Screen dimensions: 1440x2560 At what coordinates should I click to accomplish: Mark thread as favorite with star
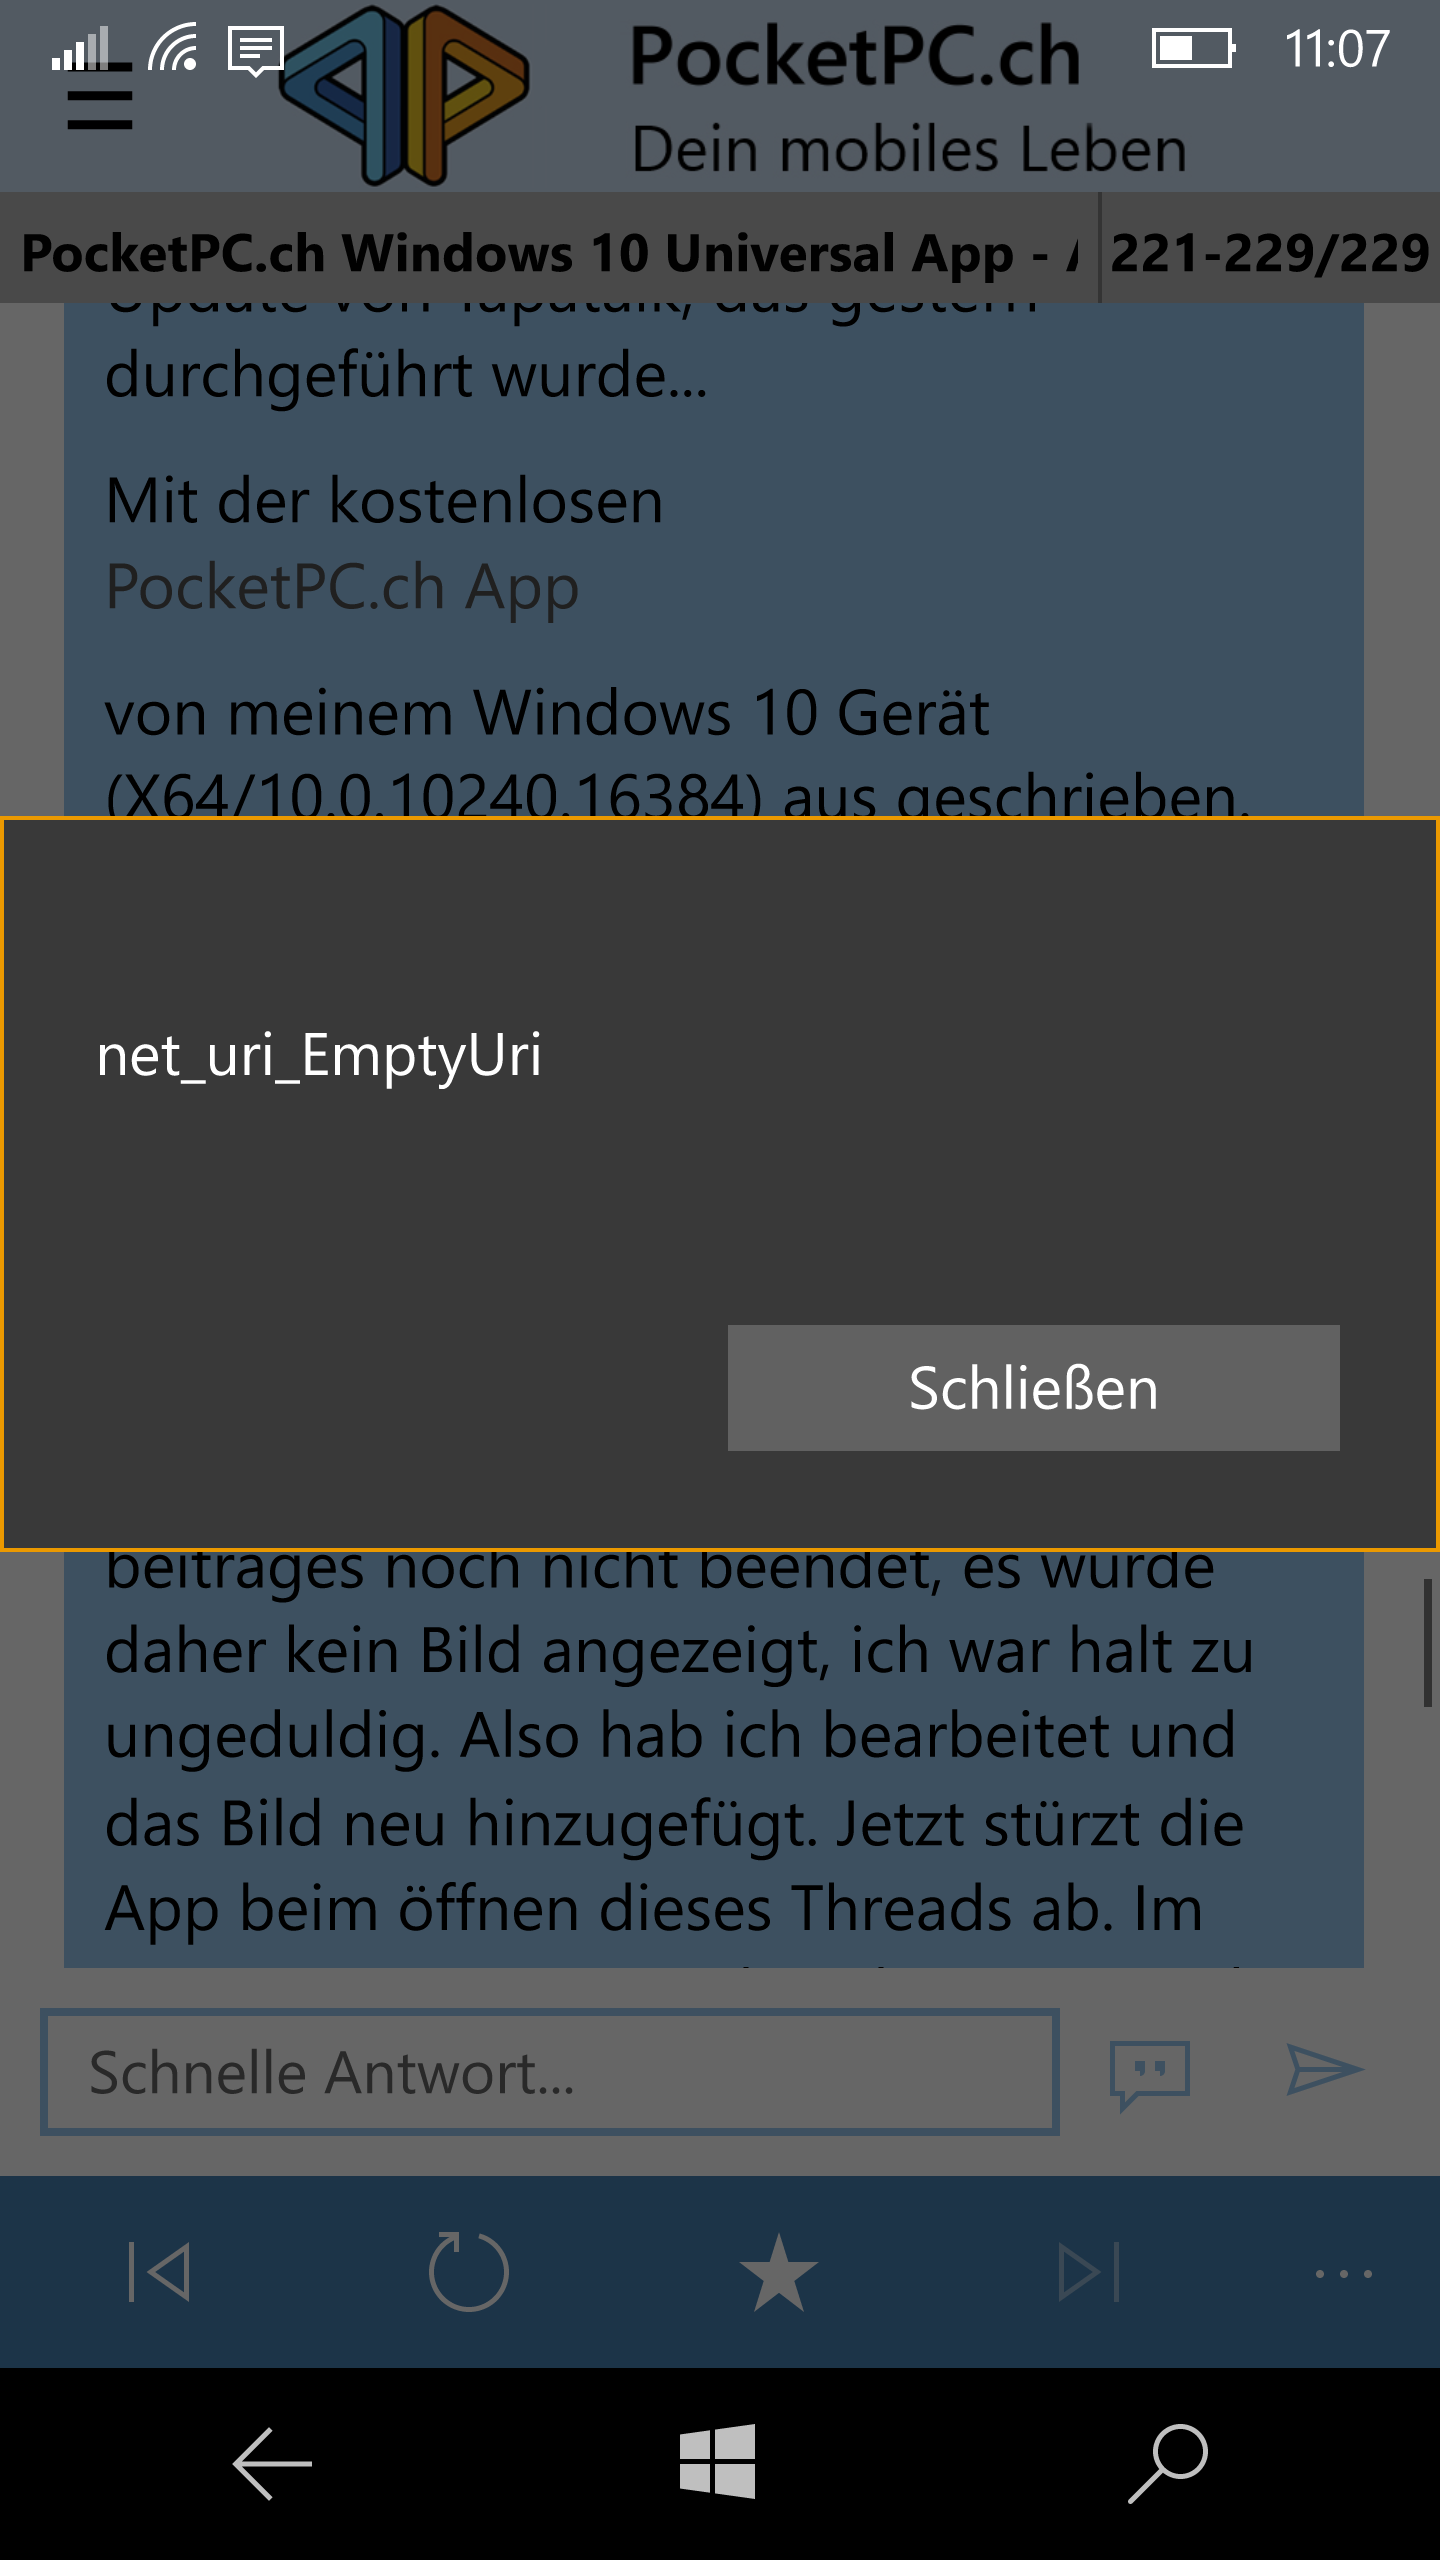[x=779, y=2272]
